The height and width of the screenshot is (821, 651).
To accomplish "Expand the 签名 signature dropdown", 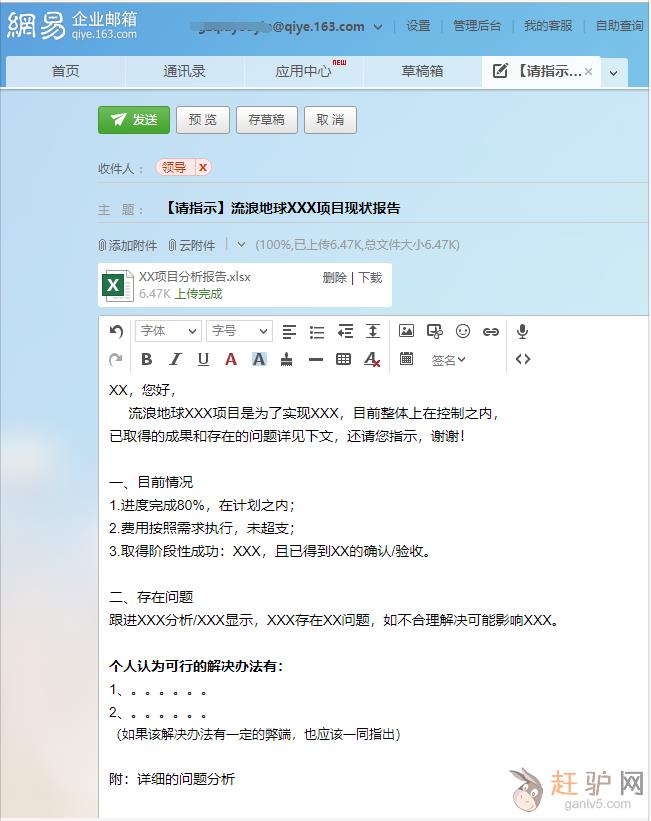I will click(x=448, y=360).
